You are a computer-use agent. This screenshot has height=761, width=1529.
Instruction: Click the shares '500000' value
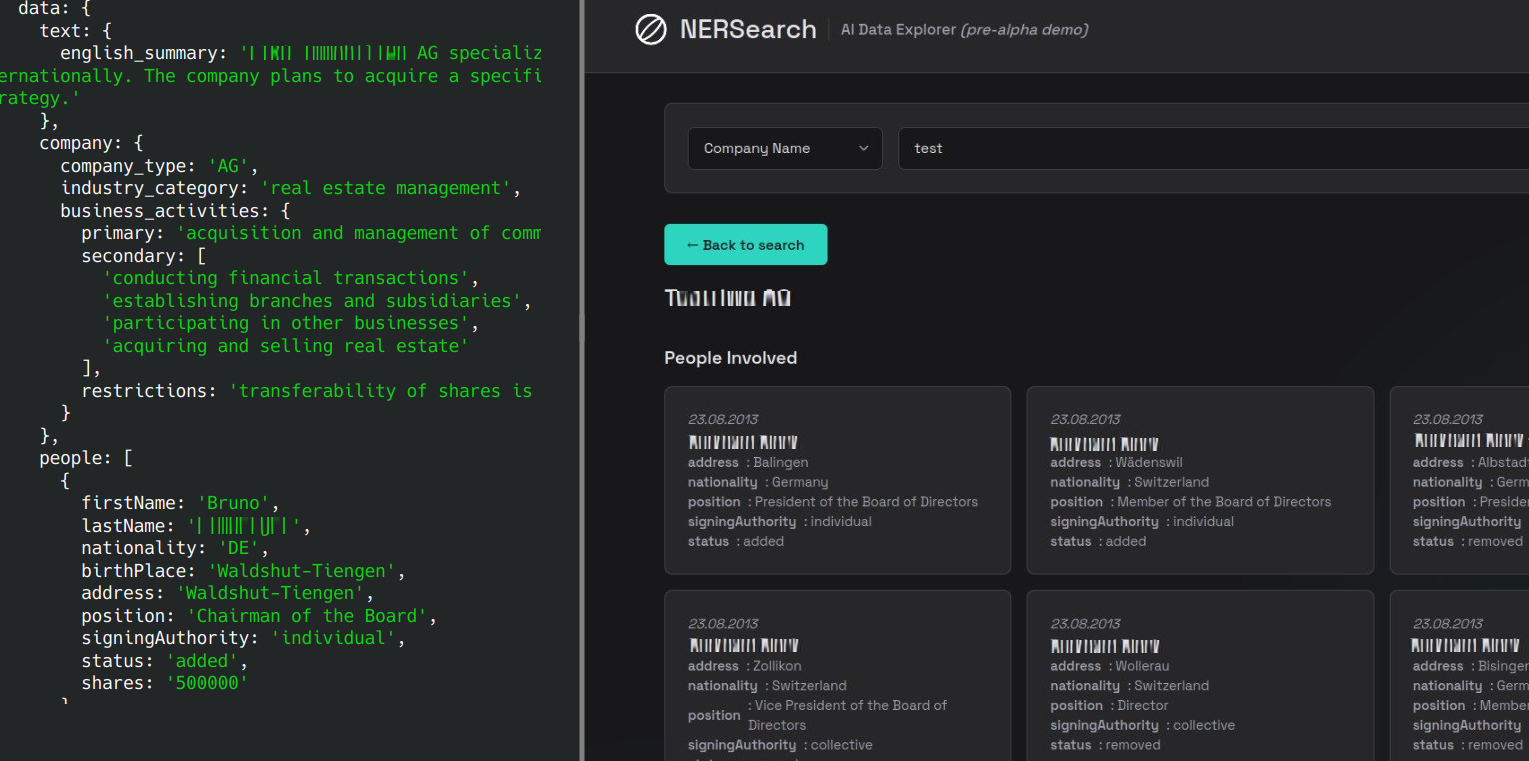pyautogui.click(x=207, y=683)
